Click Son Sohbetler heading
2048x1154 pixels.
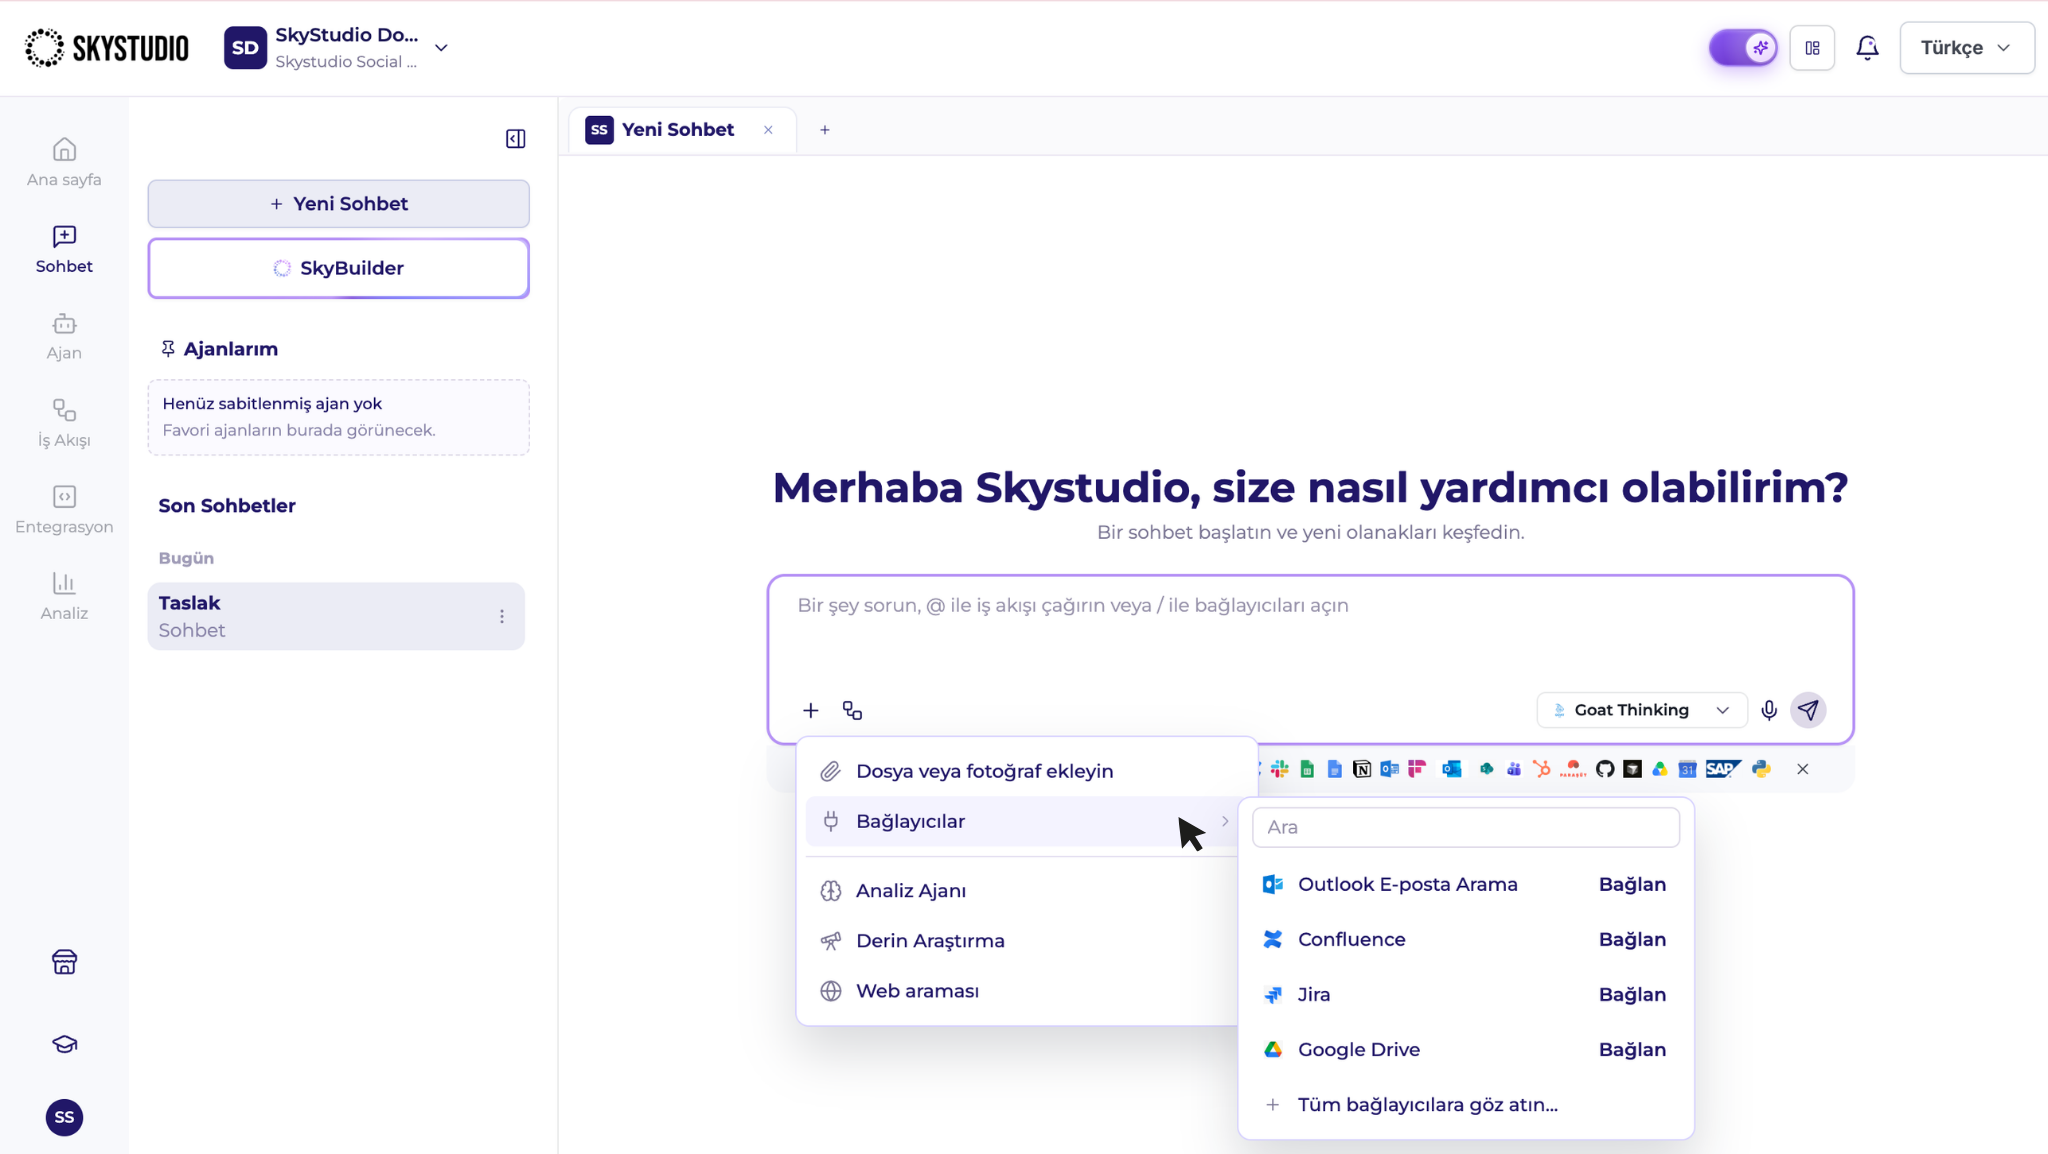227,506
